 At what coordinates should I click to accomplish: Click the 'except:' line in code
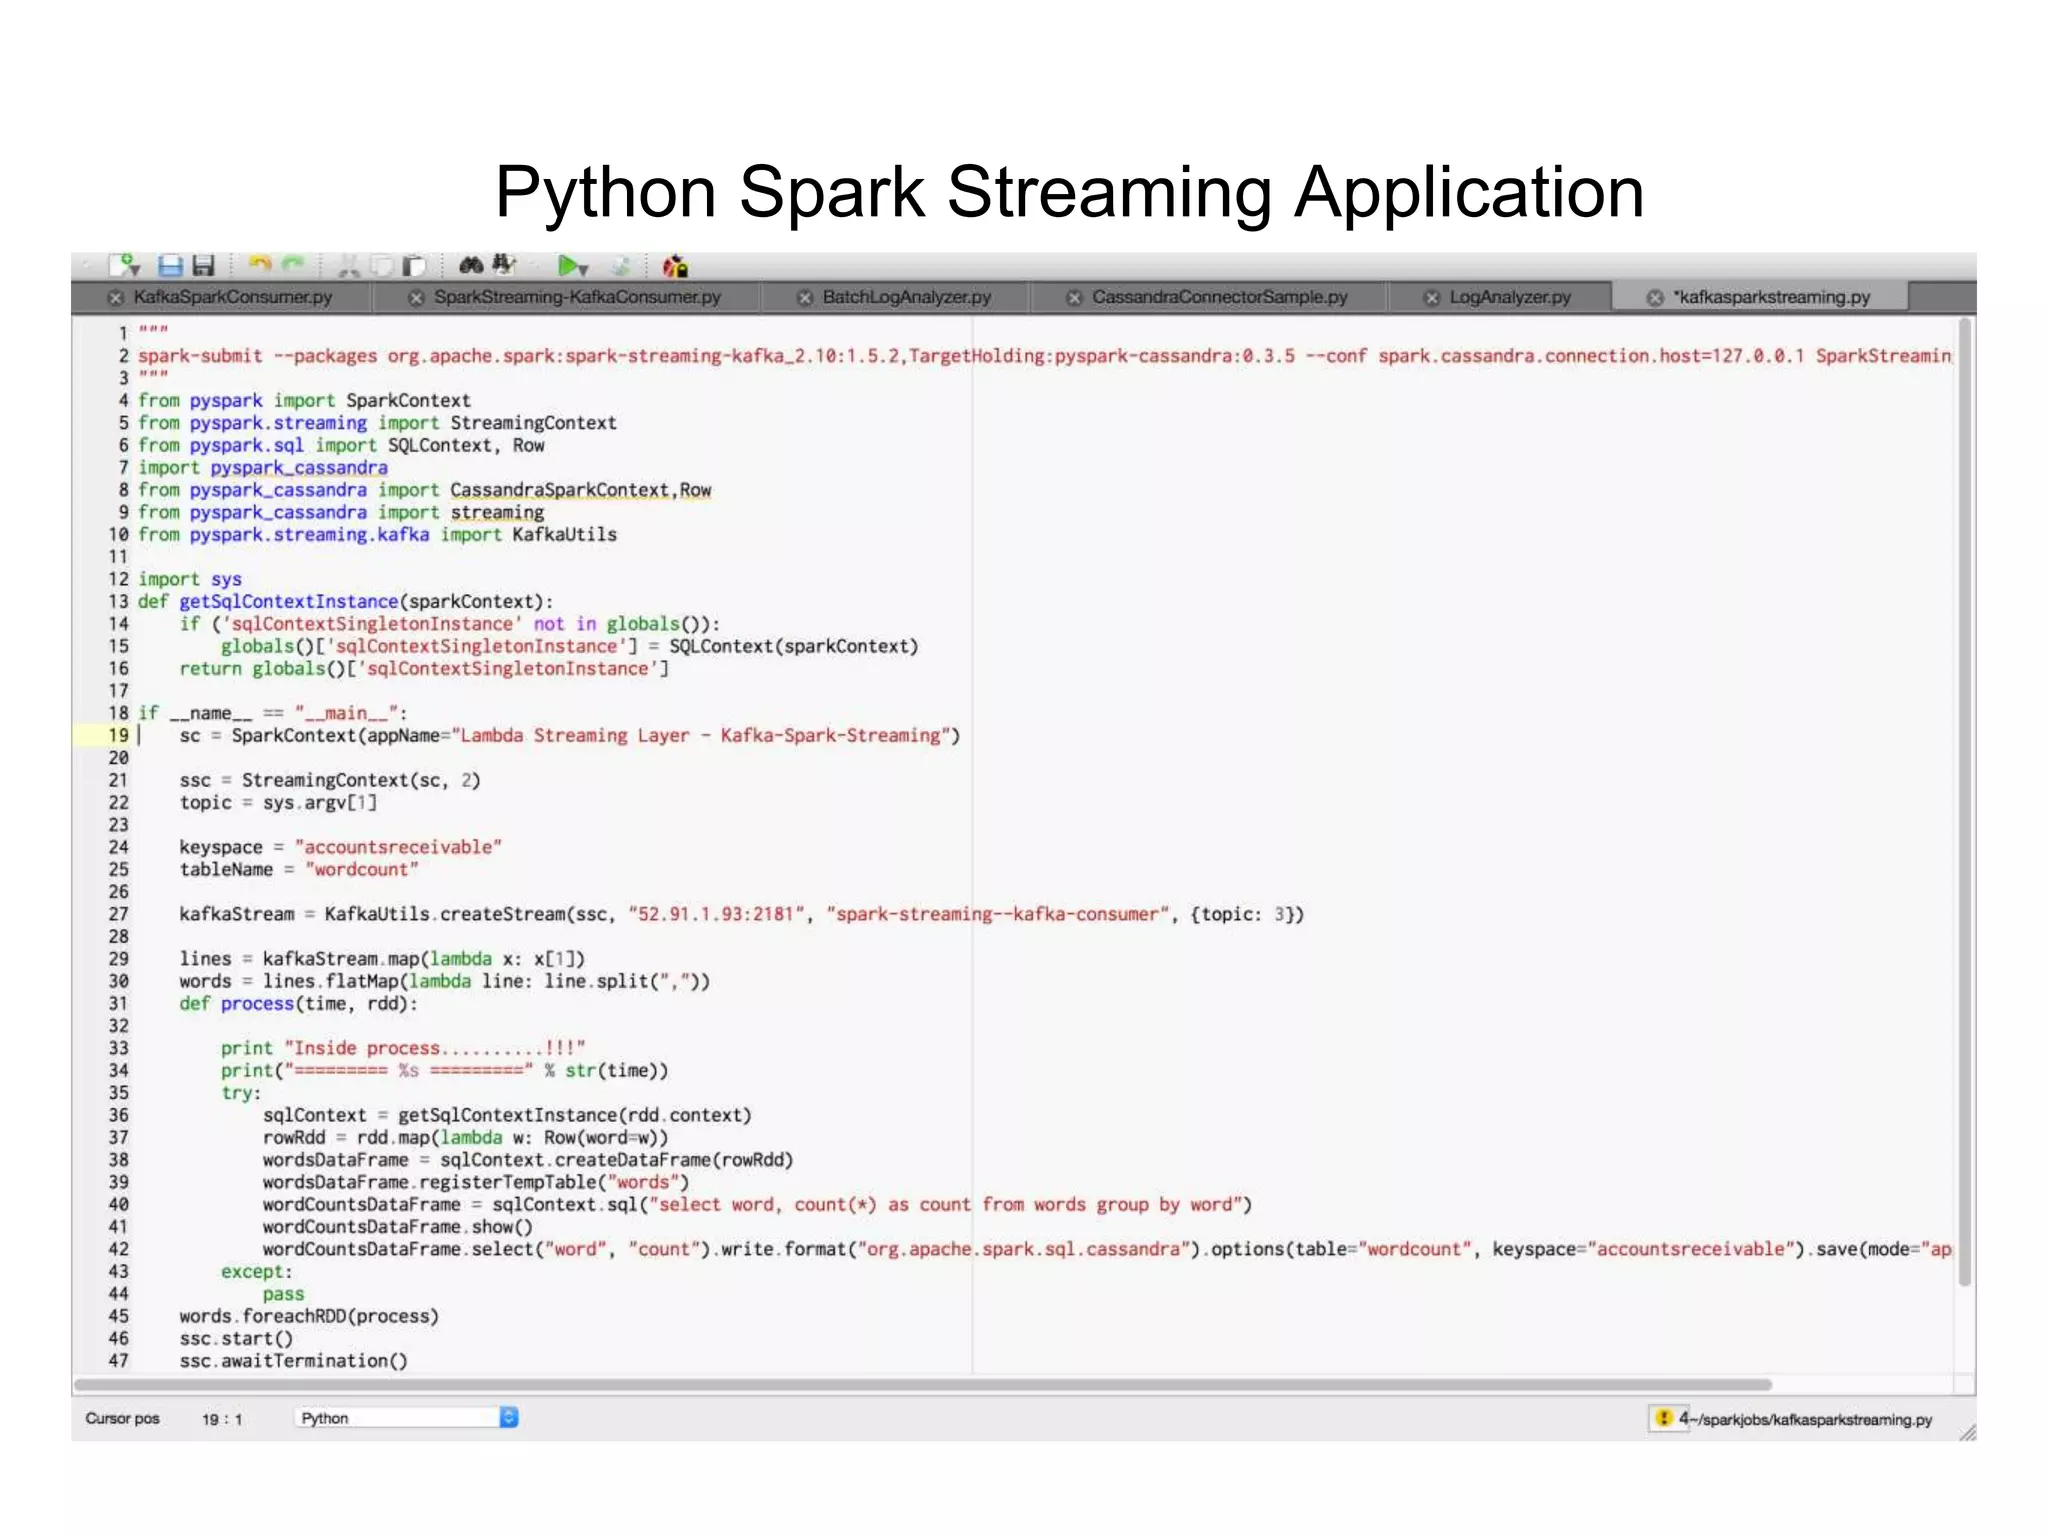tap(257, 1272)
